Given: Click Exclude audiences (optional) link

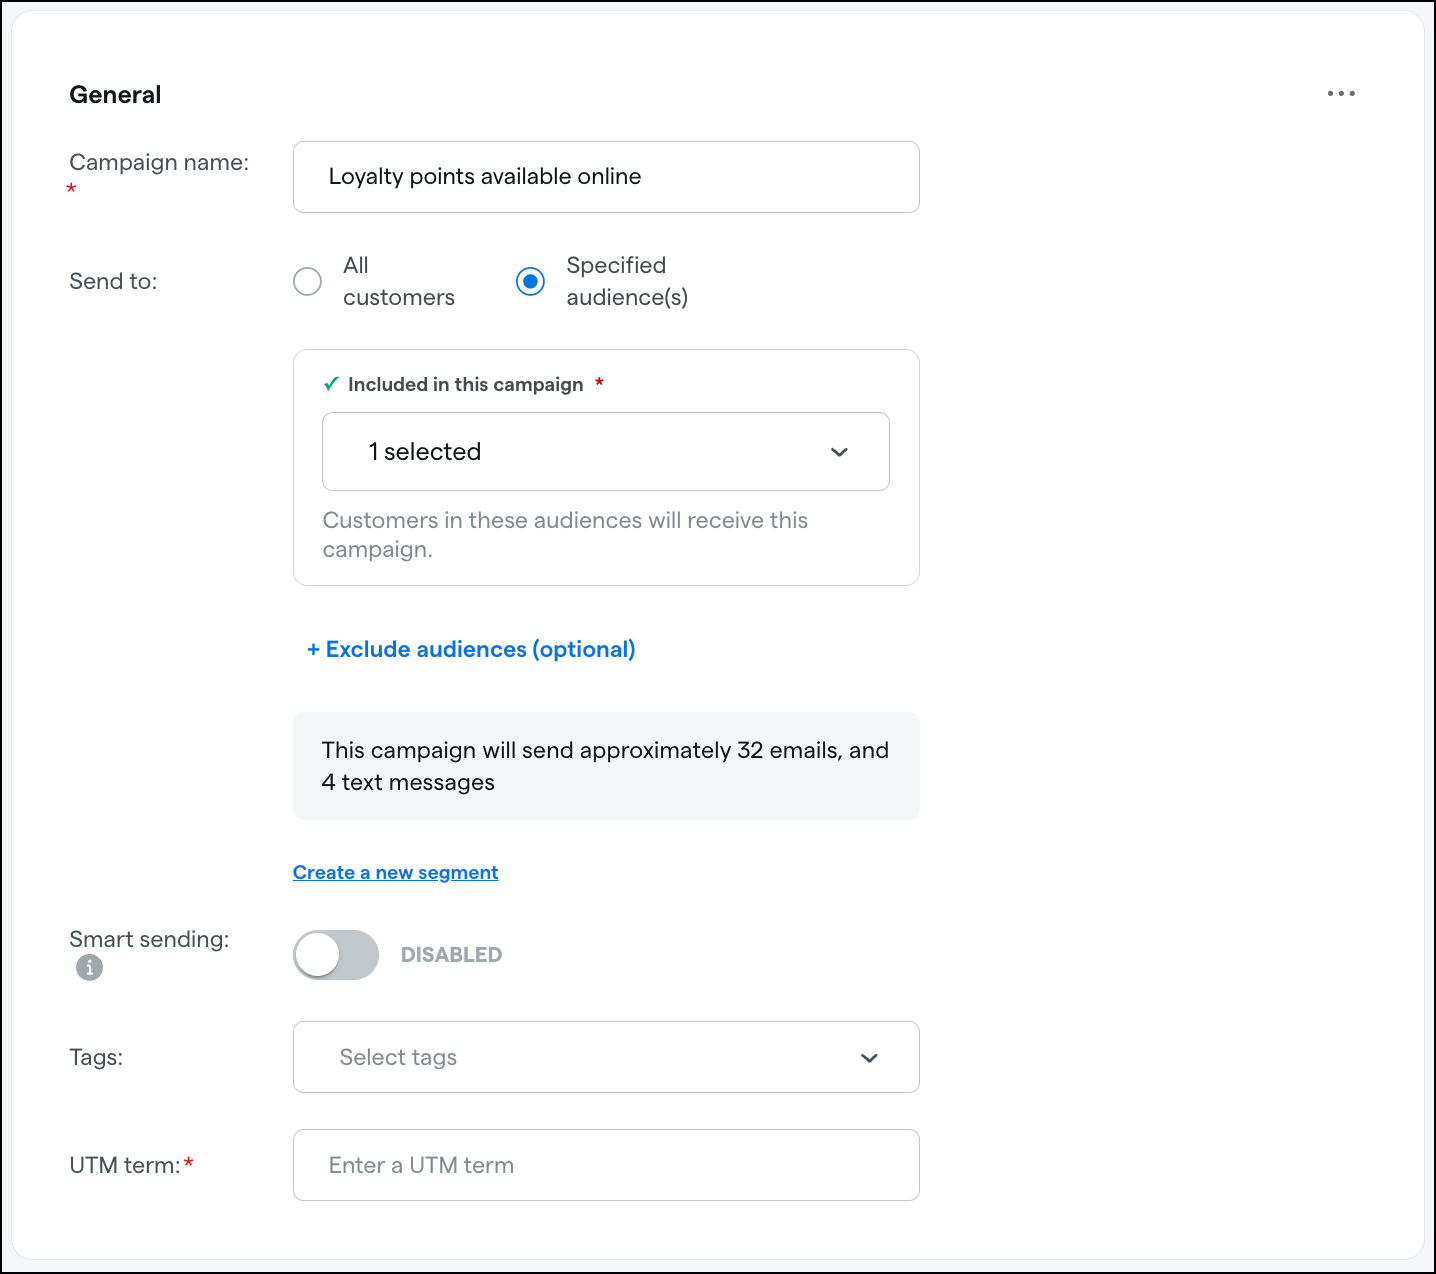Looking at the screenshot, I should point(471,649).
